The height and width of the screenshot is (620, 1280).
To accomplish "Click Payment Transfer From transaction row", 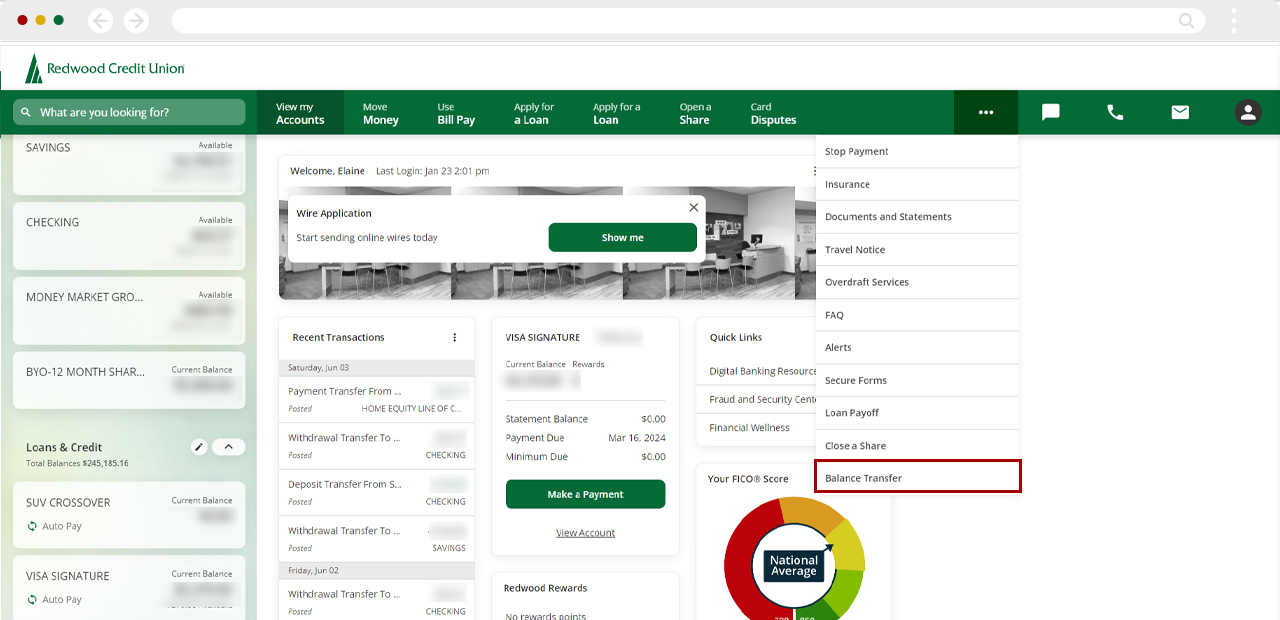I will point(377,399).
